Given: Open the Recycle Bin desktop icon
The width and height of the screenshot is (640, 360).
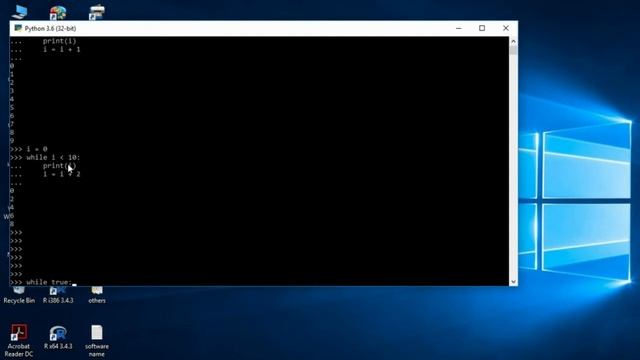Looking at the screenshot, I should (19, 296).
